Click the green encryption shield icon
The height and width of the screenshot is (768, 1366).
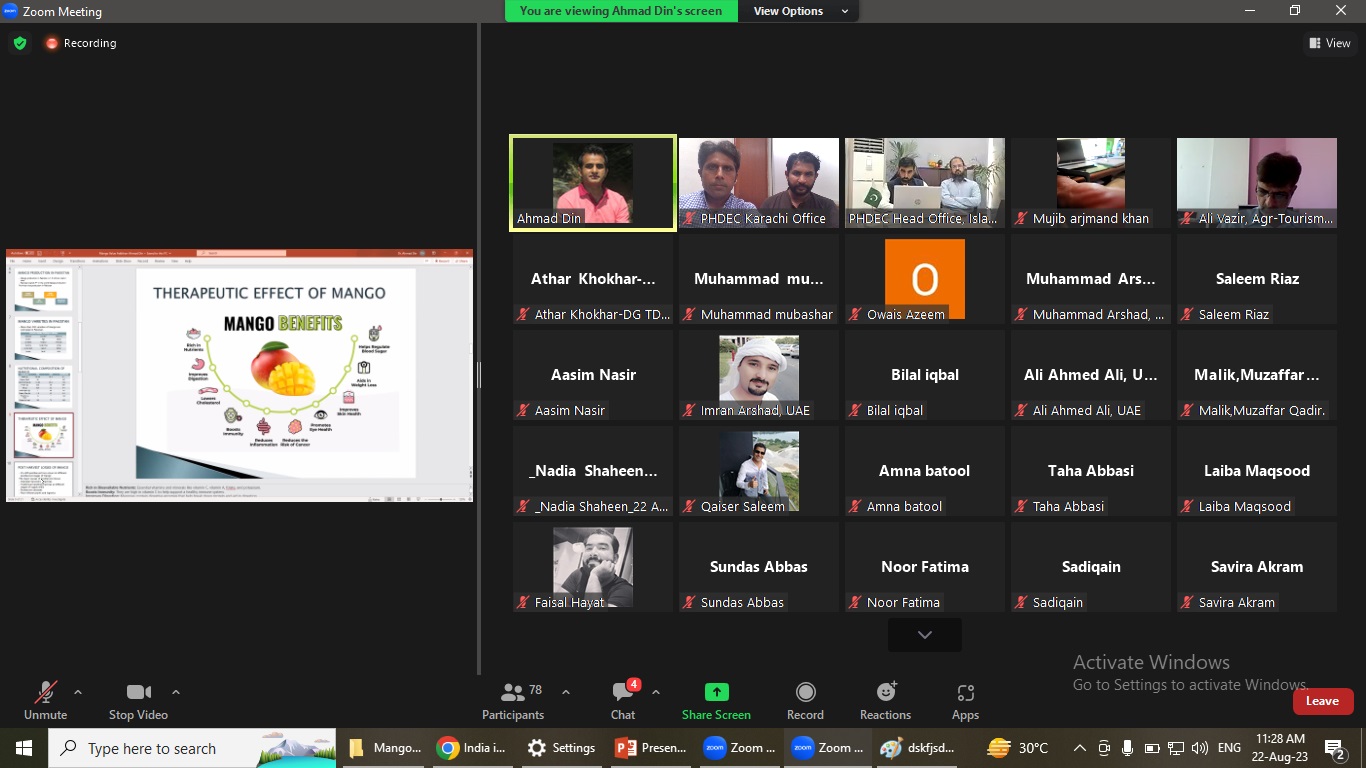pyautogui.click(x=19, y=43)
